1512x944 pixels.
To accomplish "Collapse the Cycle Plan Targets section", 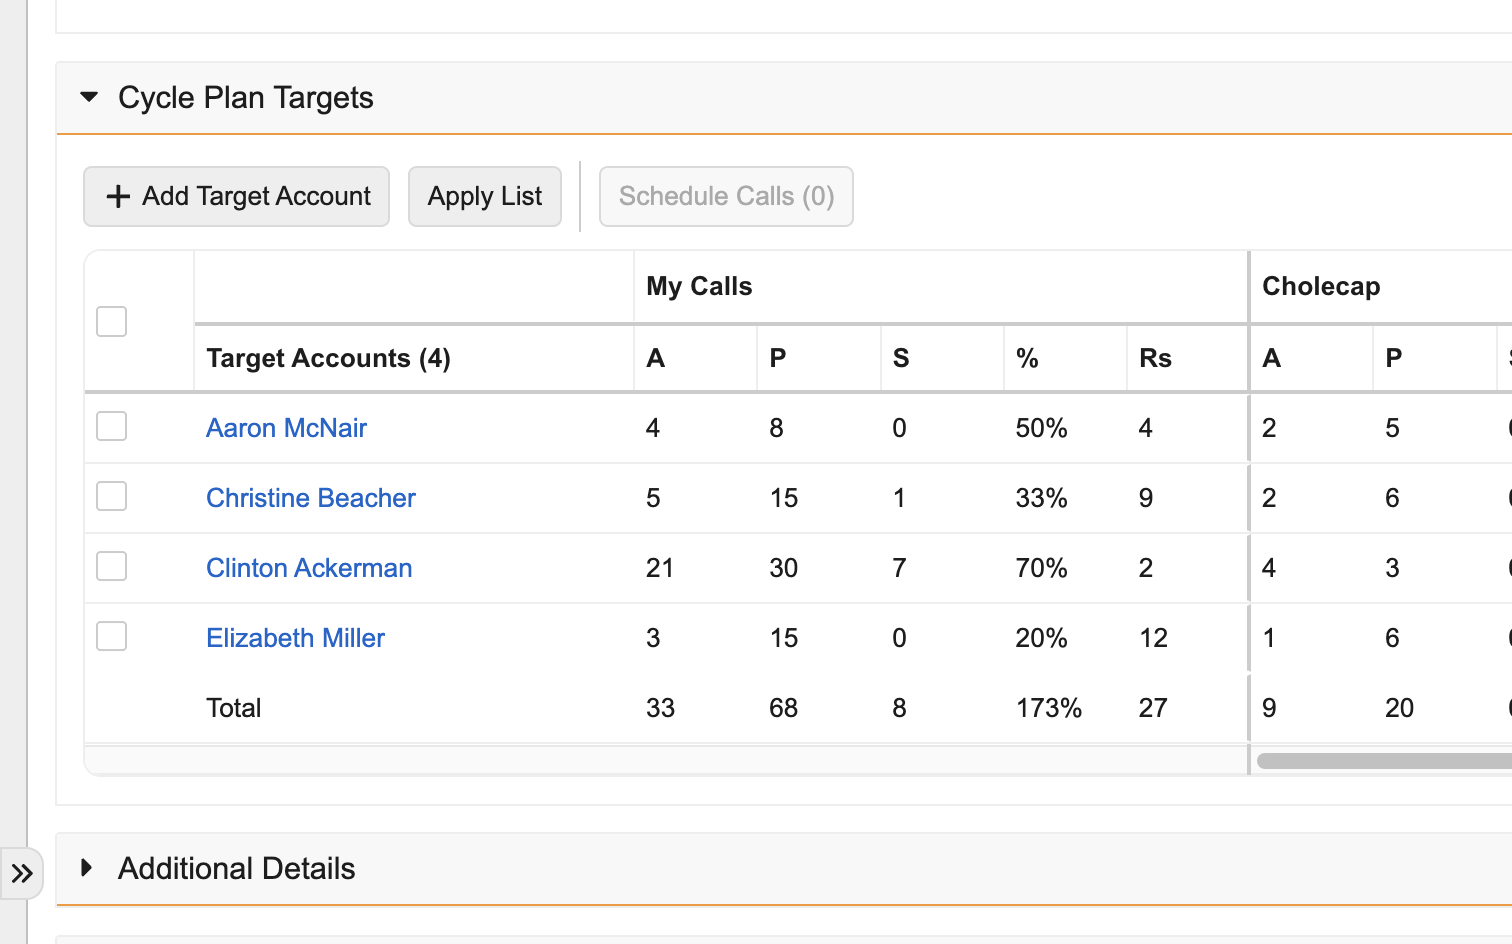I will (x=89, y=97).
